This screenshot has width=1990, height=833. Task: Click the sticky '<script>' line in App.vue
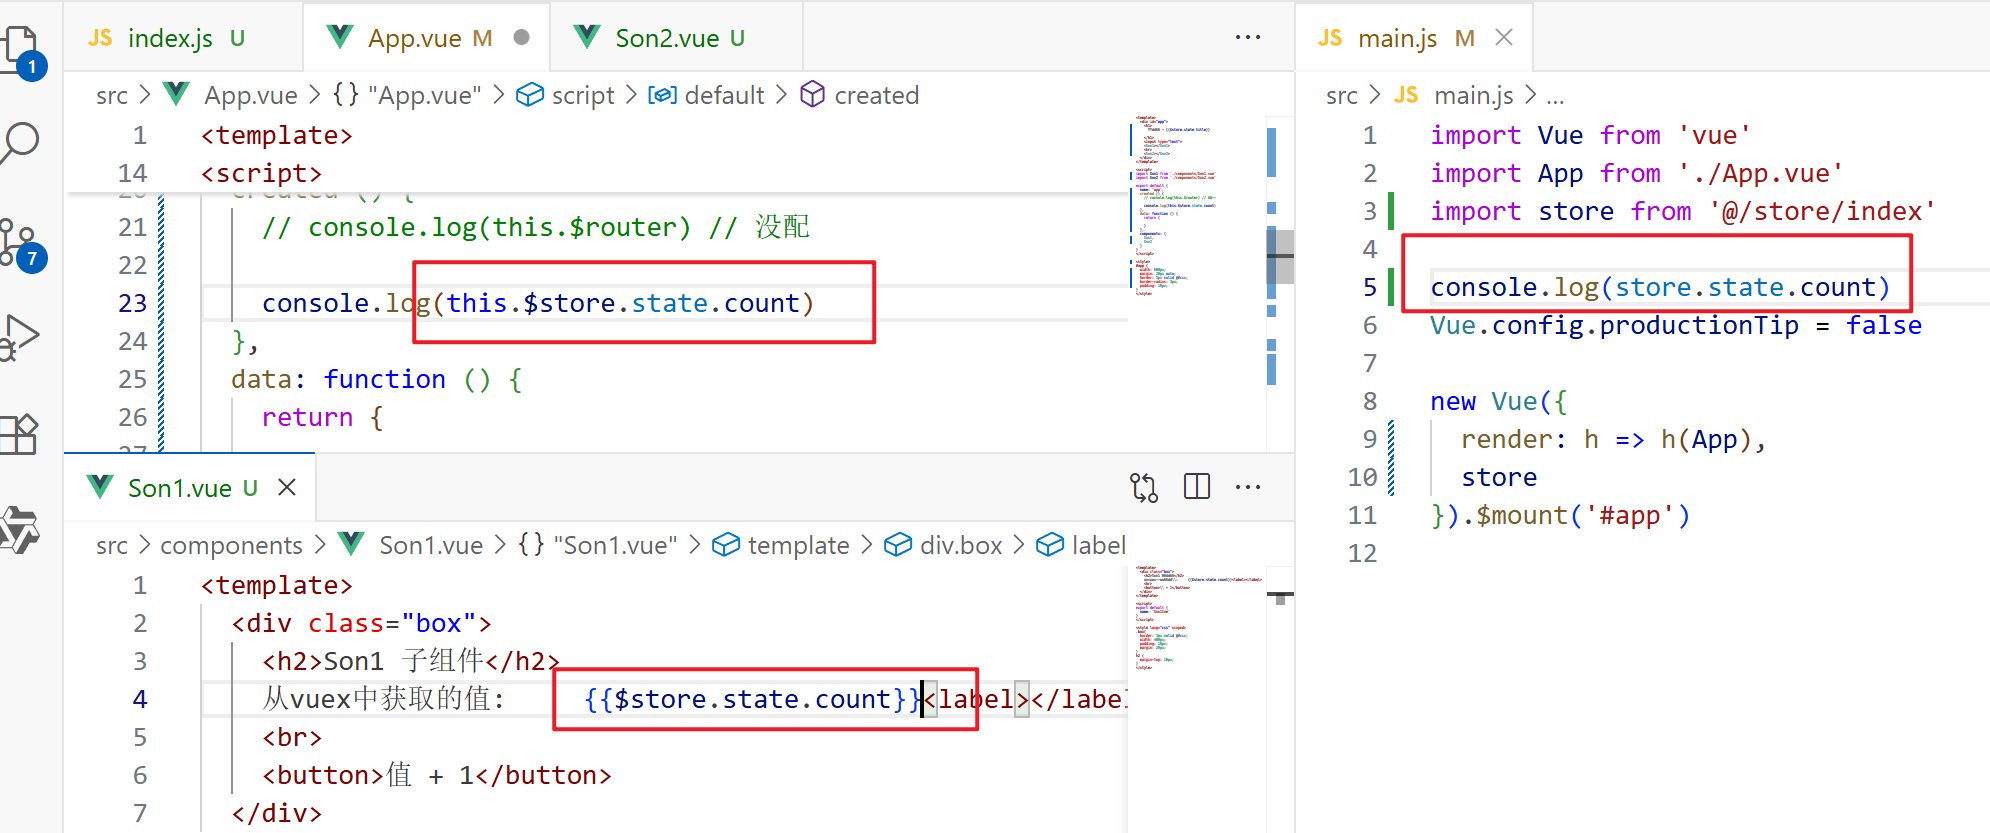tap(262, 173)
